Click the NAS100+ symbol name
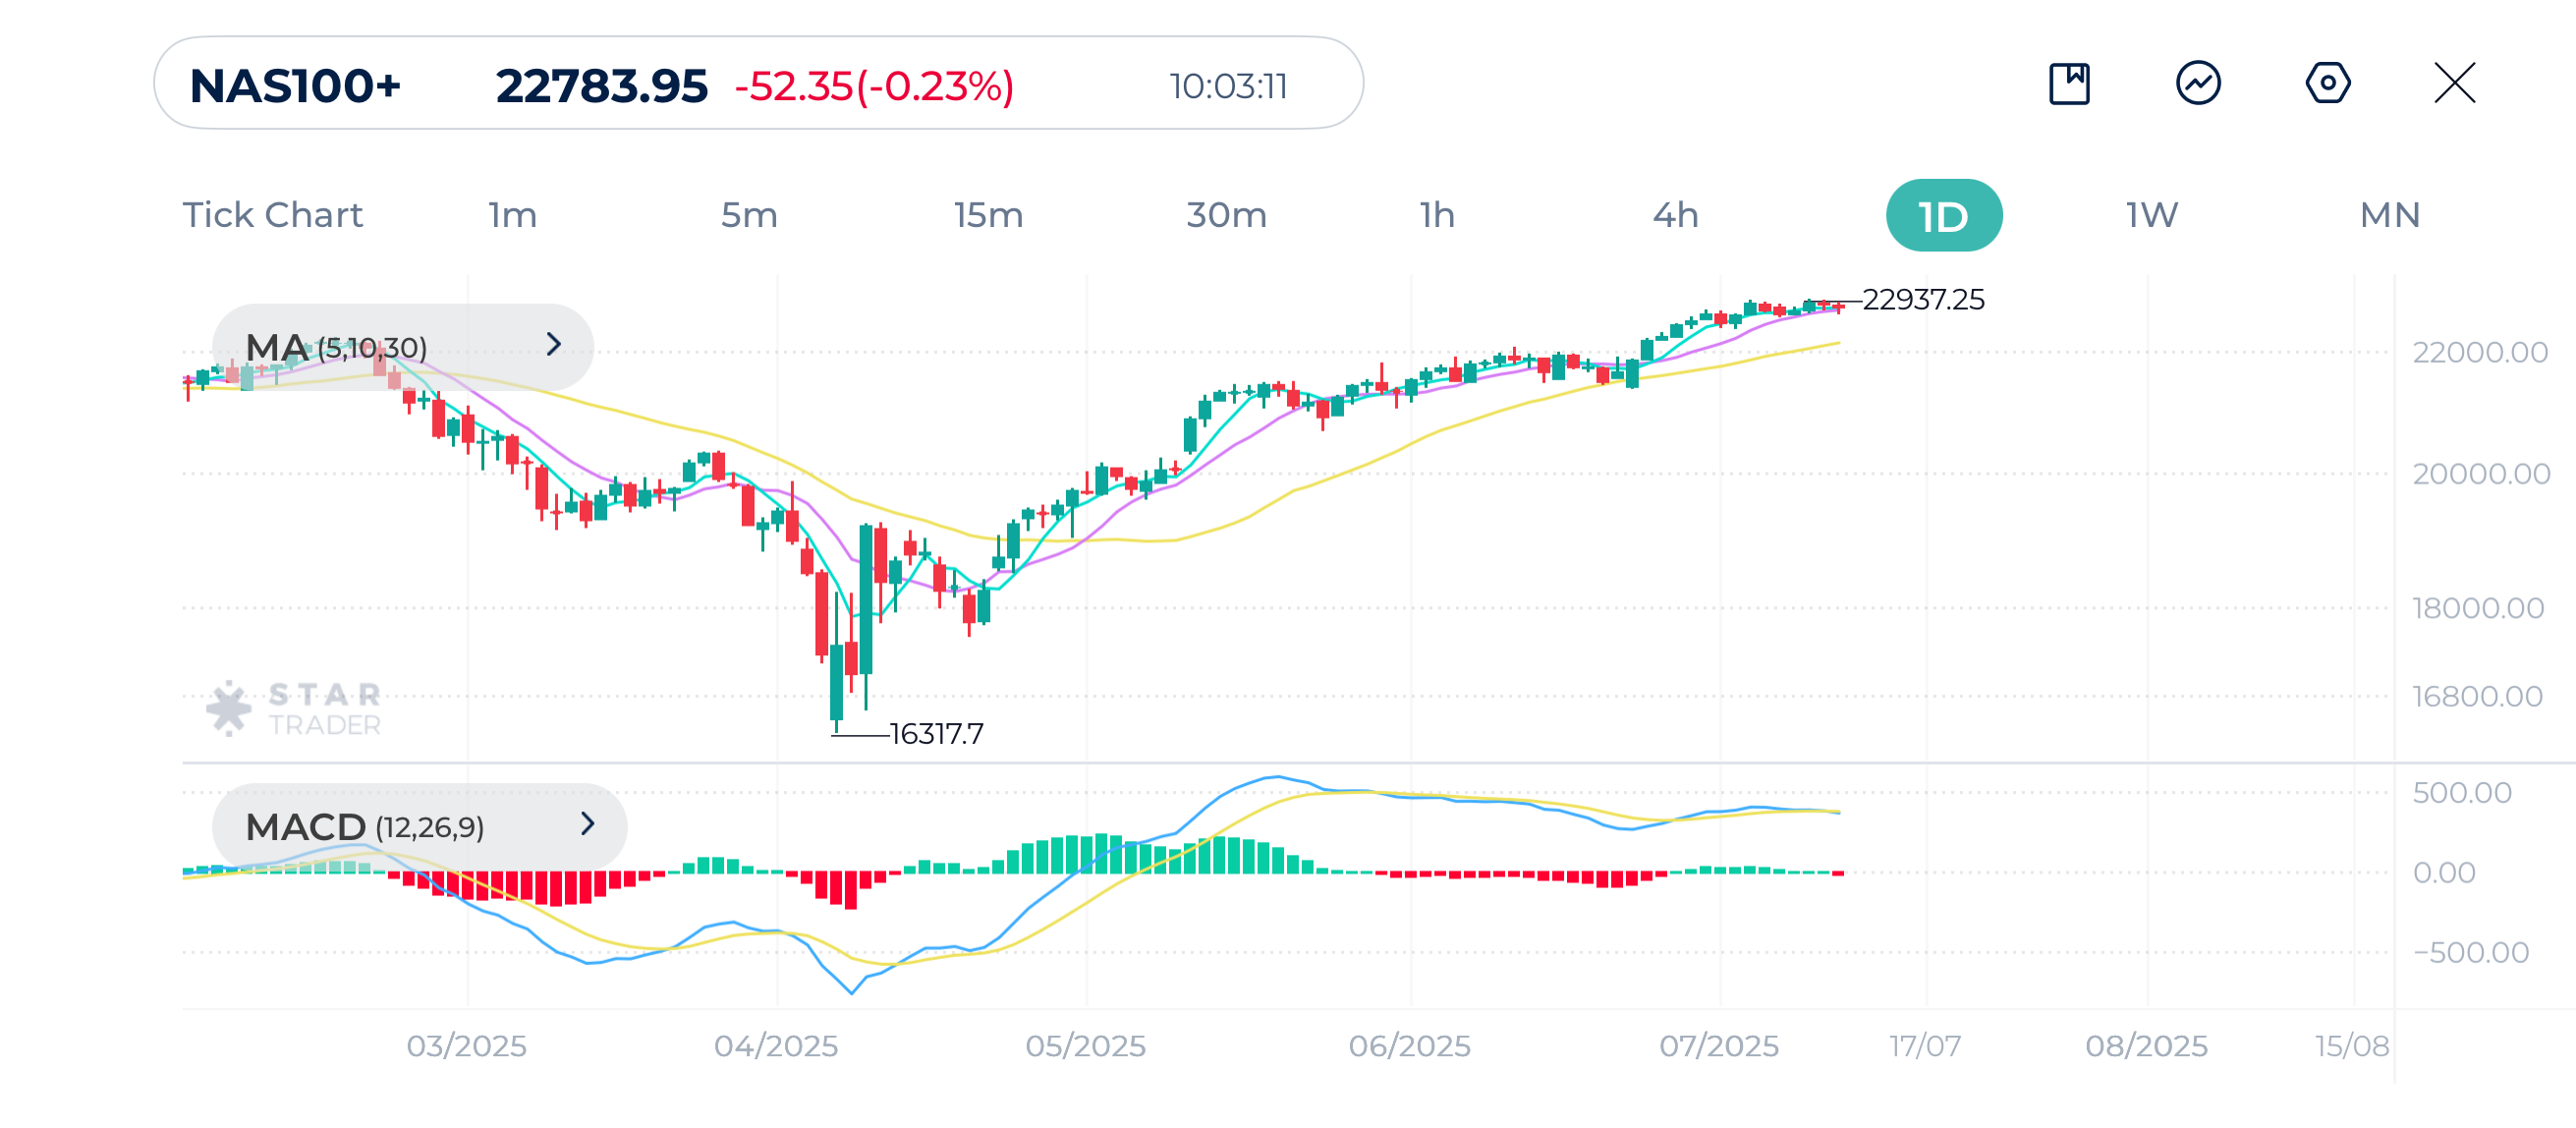The image size is (2576, 1128). (298, 87)
